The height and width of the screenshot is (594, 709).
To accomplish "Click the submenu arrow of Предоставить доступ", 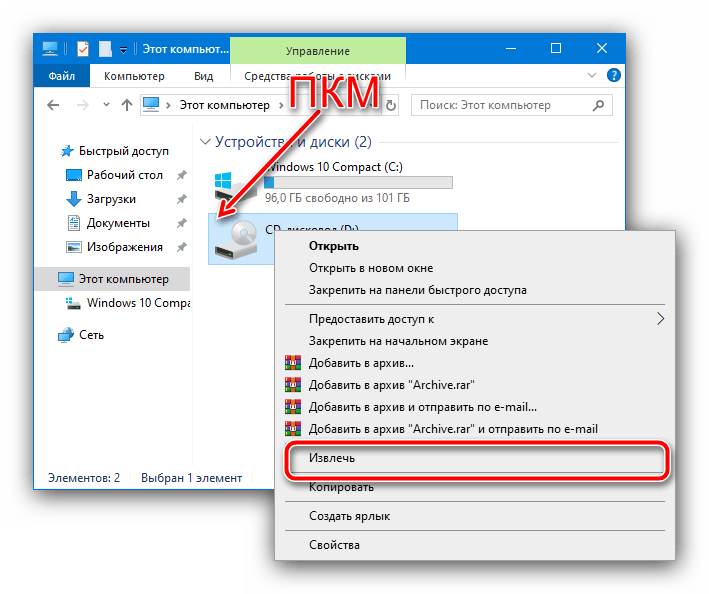I will [x=661, y=319].
